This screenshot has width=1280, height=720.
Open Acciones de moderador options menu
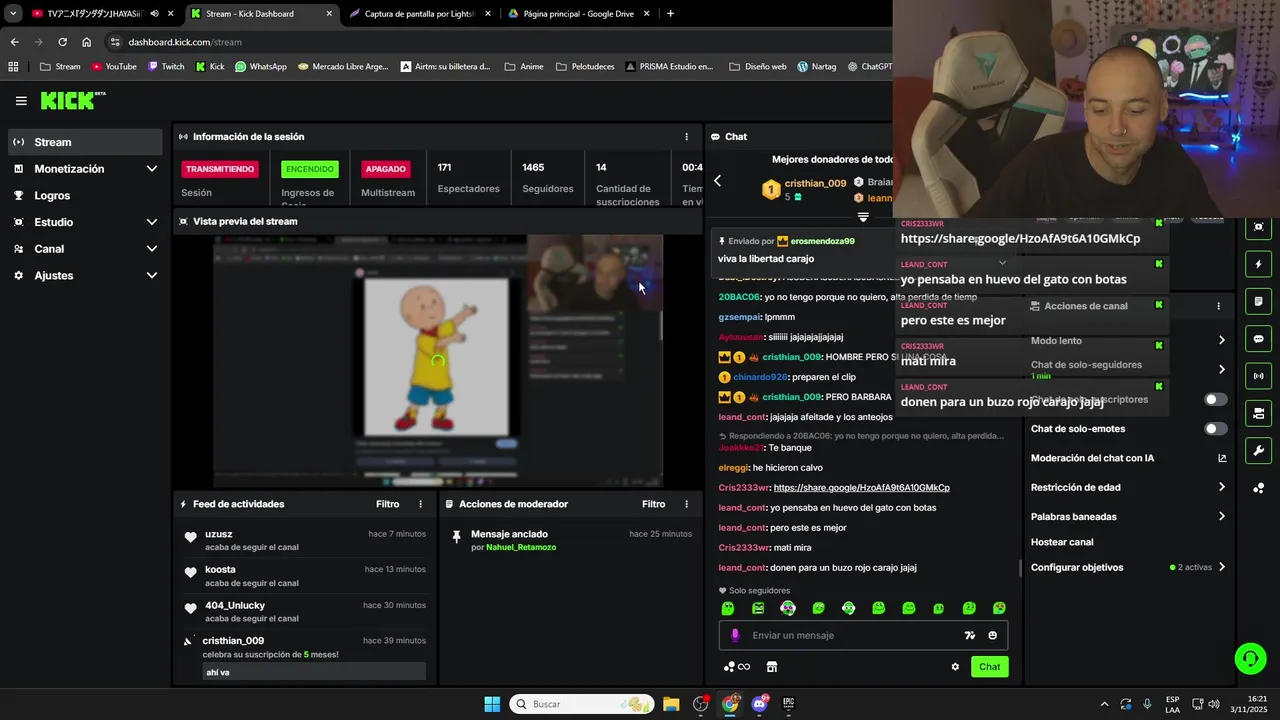pos(686,504)
